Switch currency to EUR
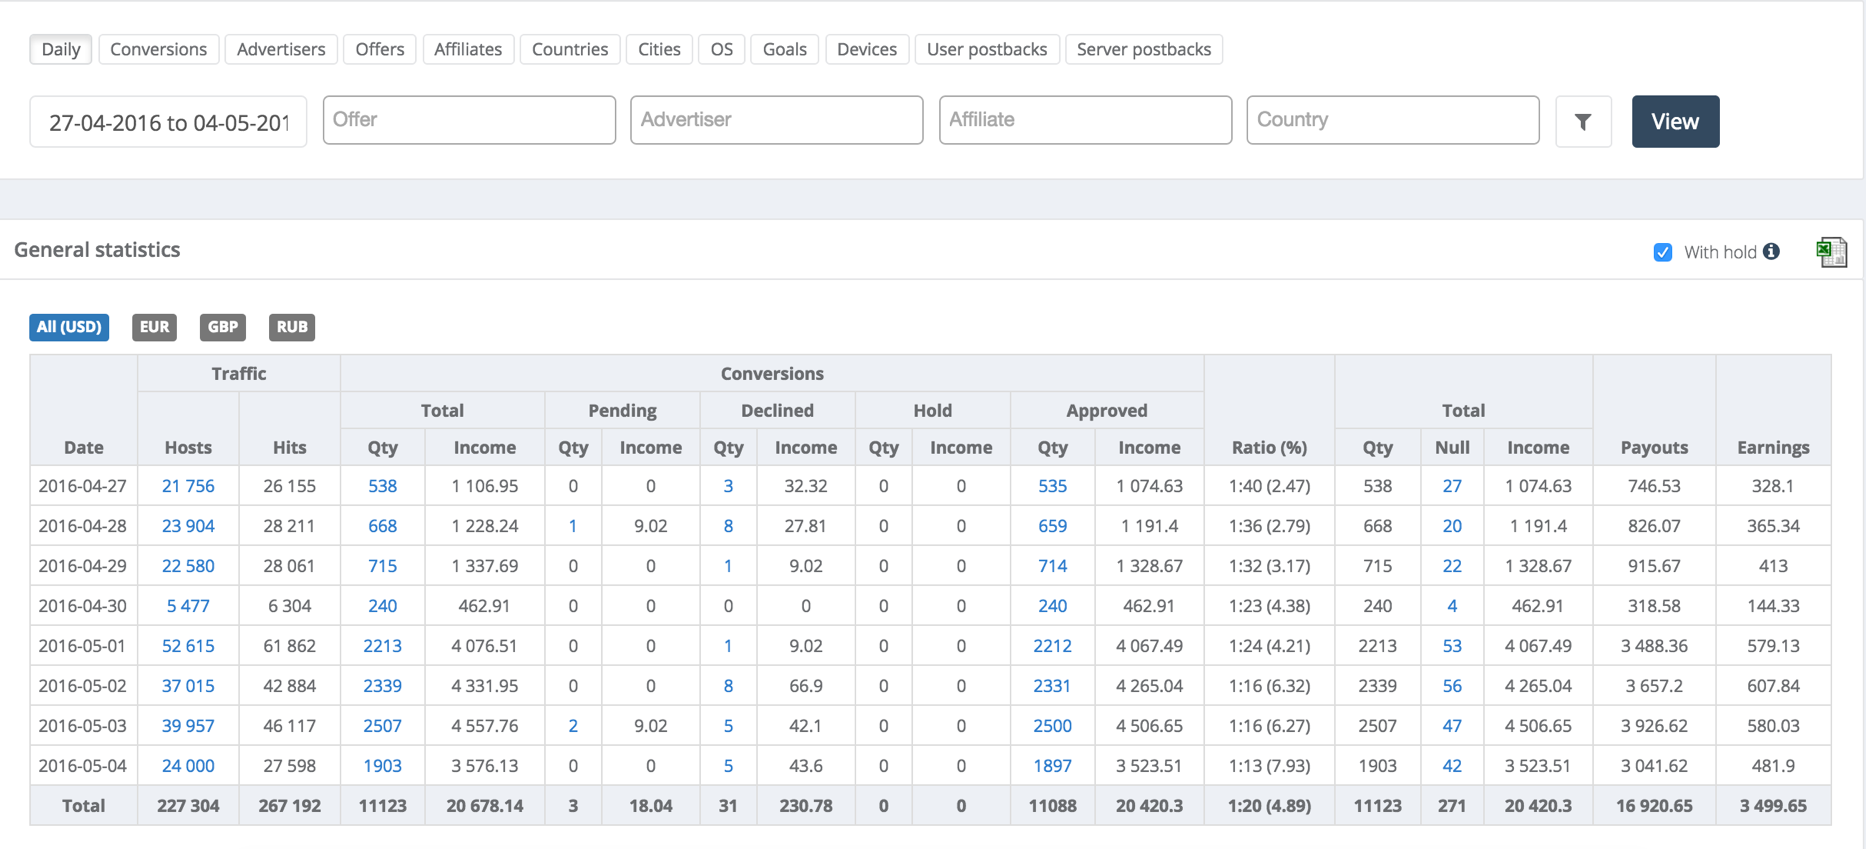 click(x=154, y=327)
